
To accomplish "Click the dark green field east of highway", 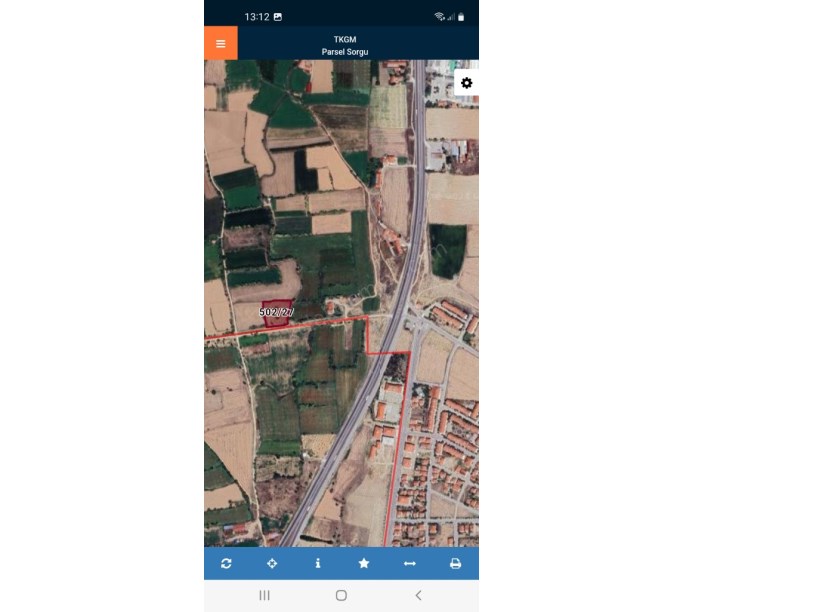I will (x=447, y=251).
